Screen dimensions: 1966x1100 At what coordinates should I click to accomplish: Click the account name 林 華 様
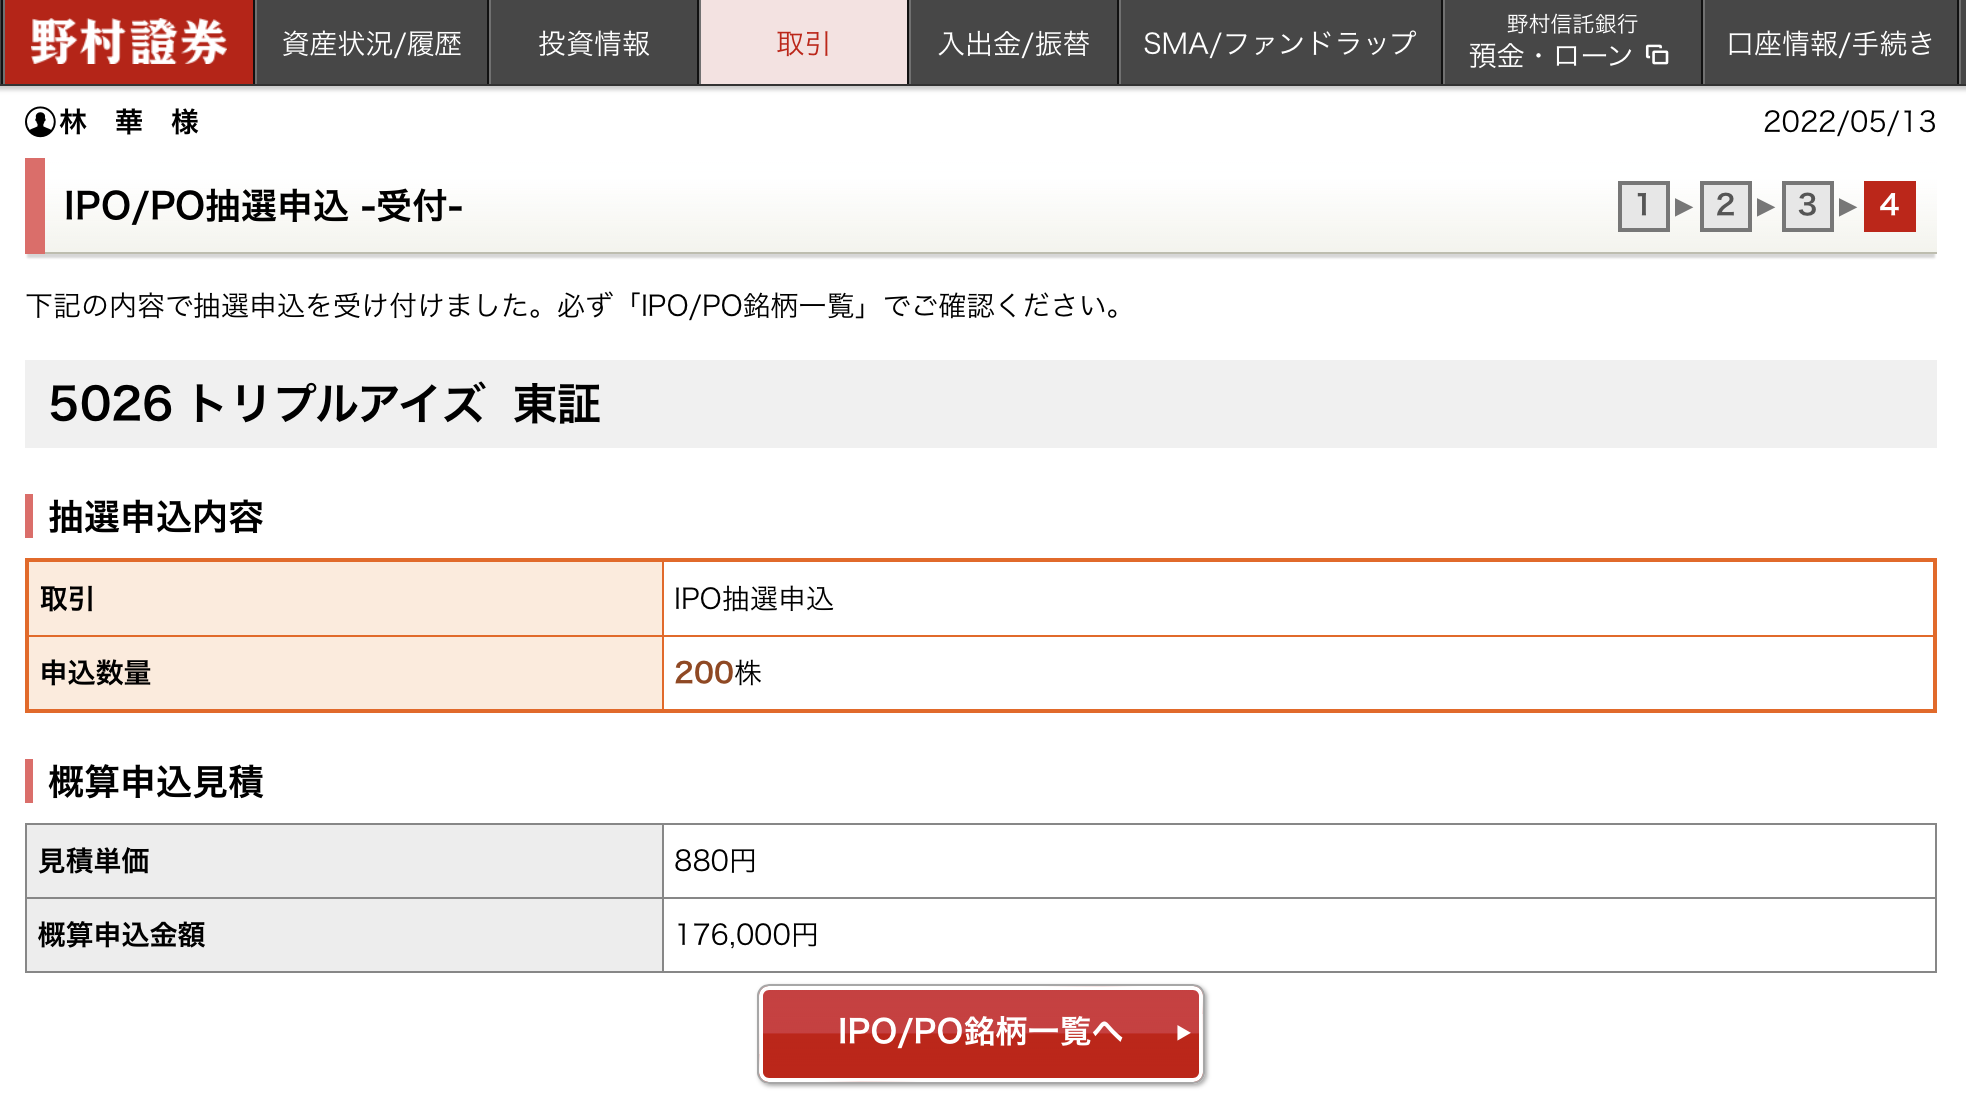coord(129,122)
